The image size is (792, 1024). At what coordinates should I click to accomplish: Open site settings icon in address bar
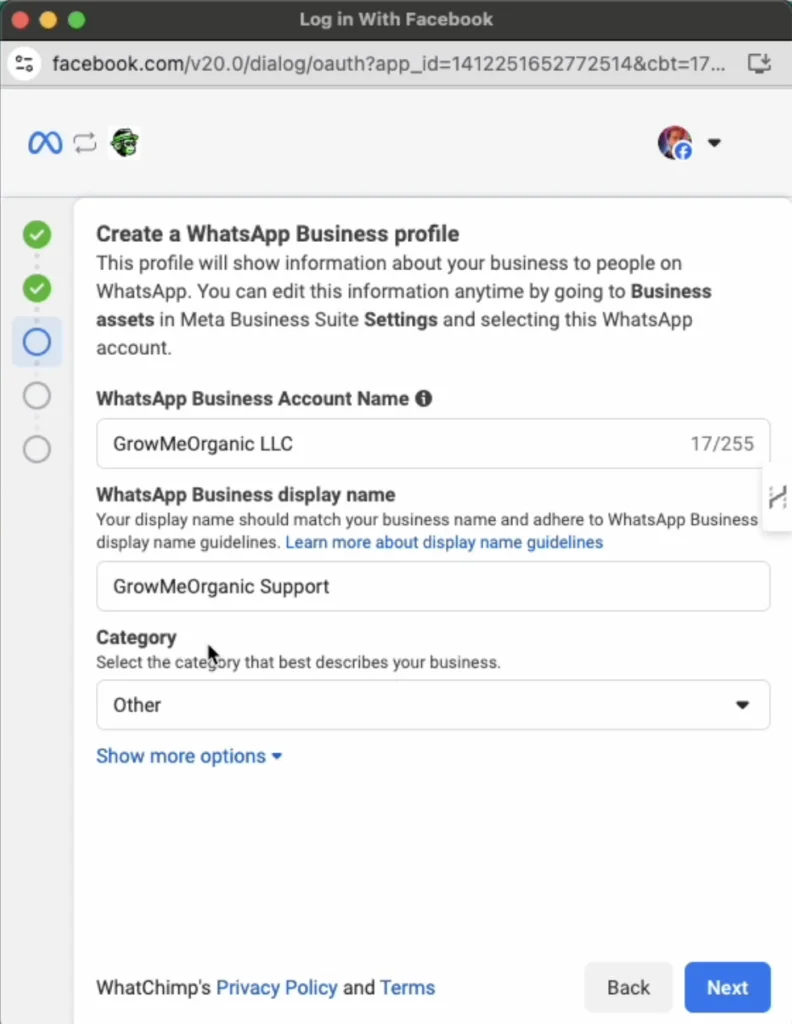pyautogui.click(x=24, y=63)
